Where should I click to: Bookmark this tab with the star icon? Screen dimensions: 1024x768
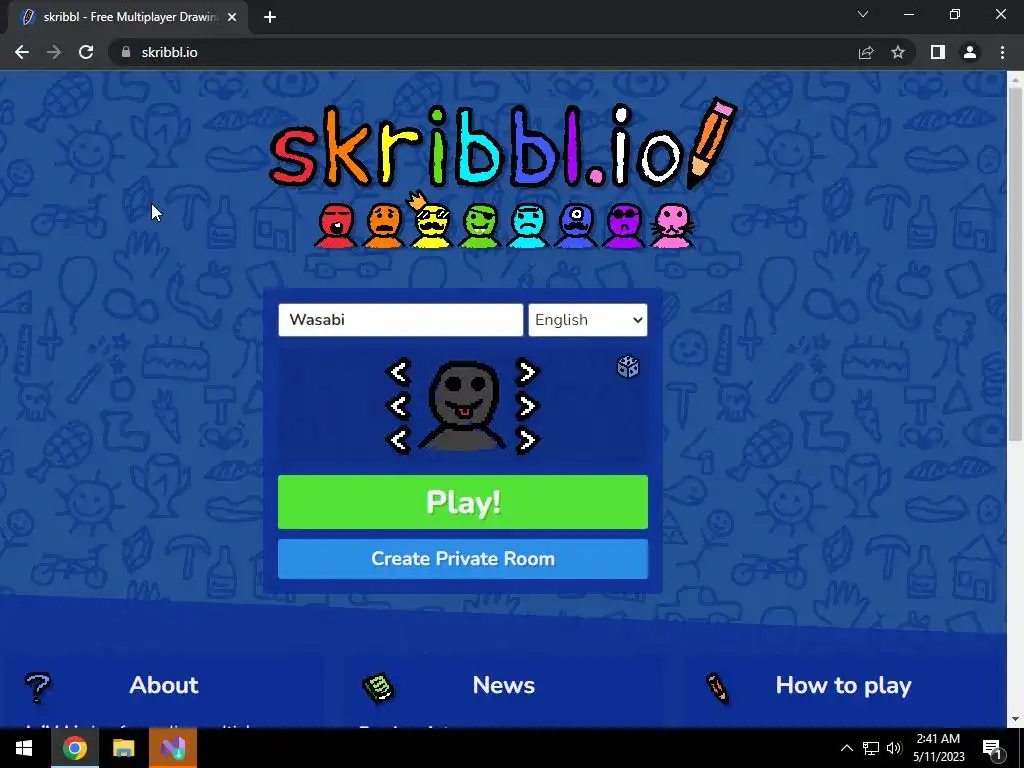coord(898,52)
